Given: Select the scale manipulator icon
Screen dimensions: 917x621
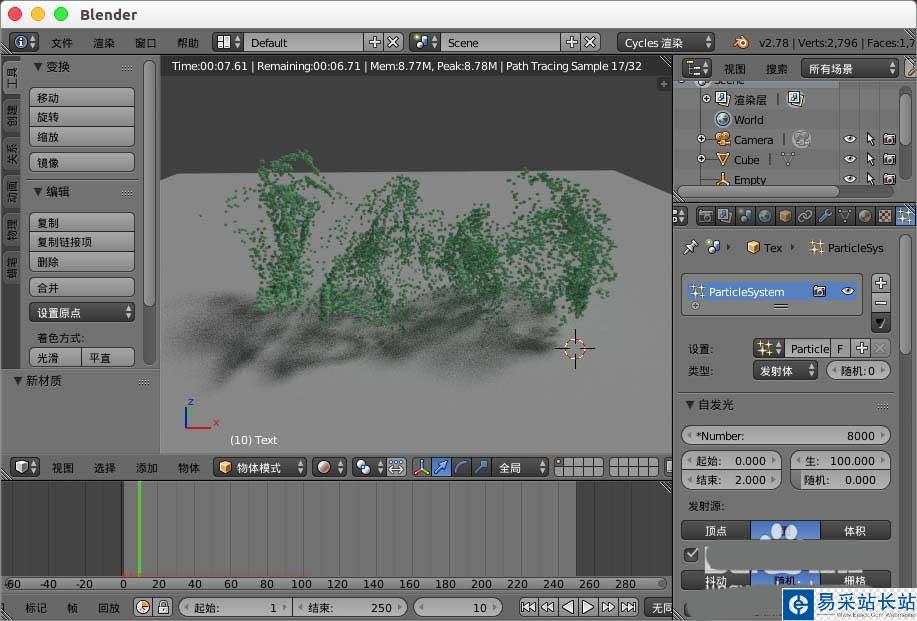Looking at the screenshot, I should pyautogui.click(x=481, y=467).
